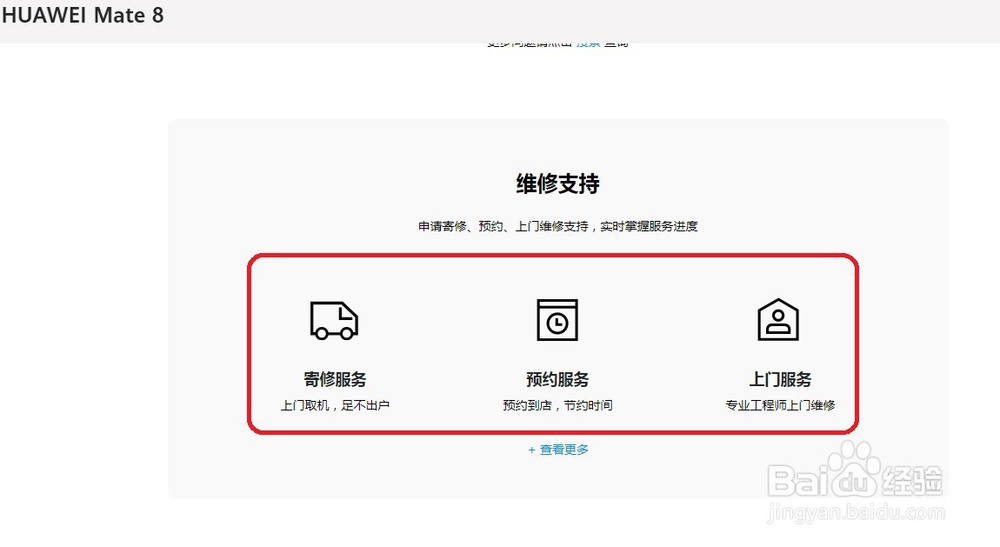Click the house-with-person icon for door-to-door service

point(778,319)
